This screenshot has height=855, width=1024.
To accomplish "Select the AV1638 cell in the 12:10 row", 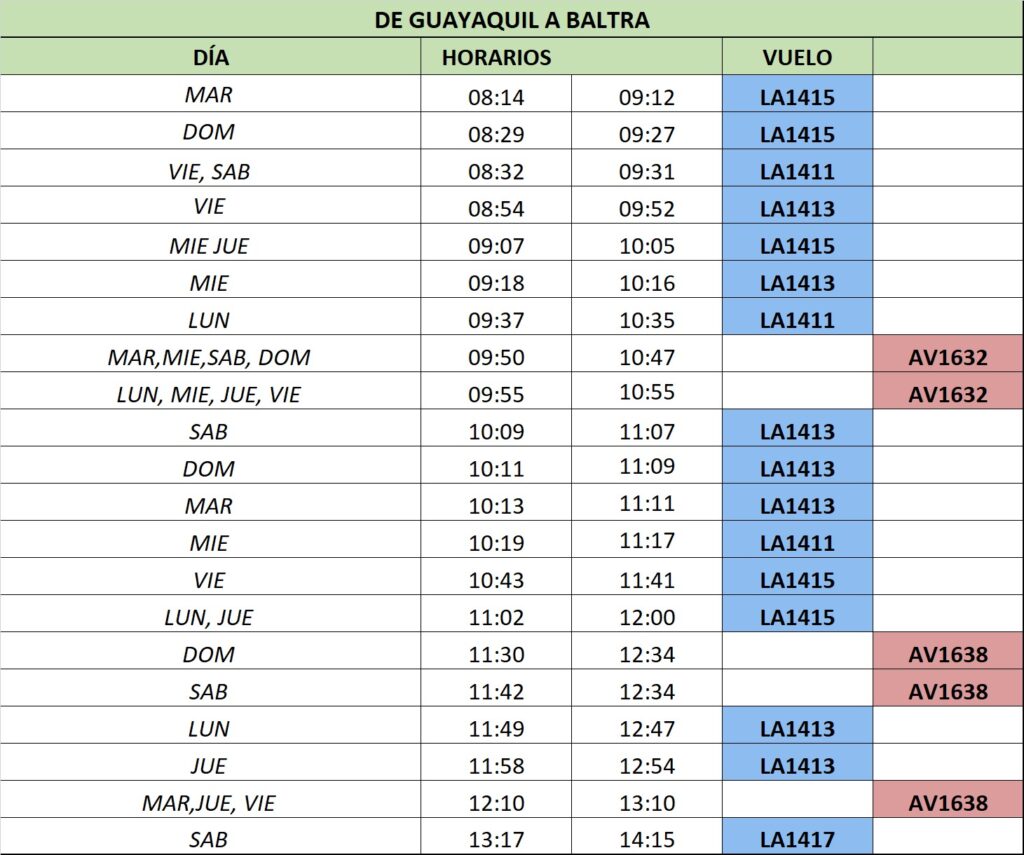I will pos(947,802).
